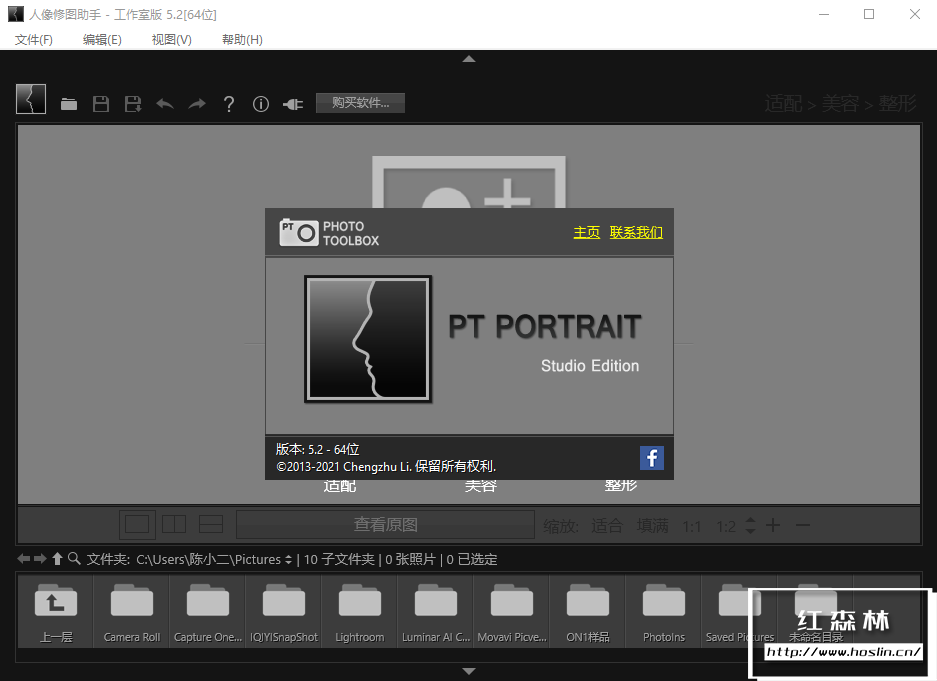Set zoom to 1:2
The width and height of the screenshot is (937, 681).
click(x=726, y=526)
